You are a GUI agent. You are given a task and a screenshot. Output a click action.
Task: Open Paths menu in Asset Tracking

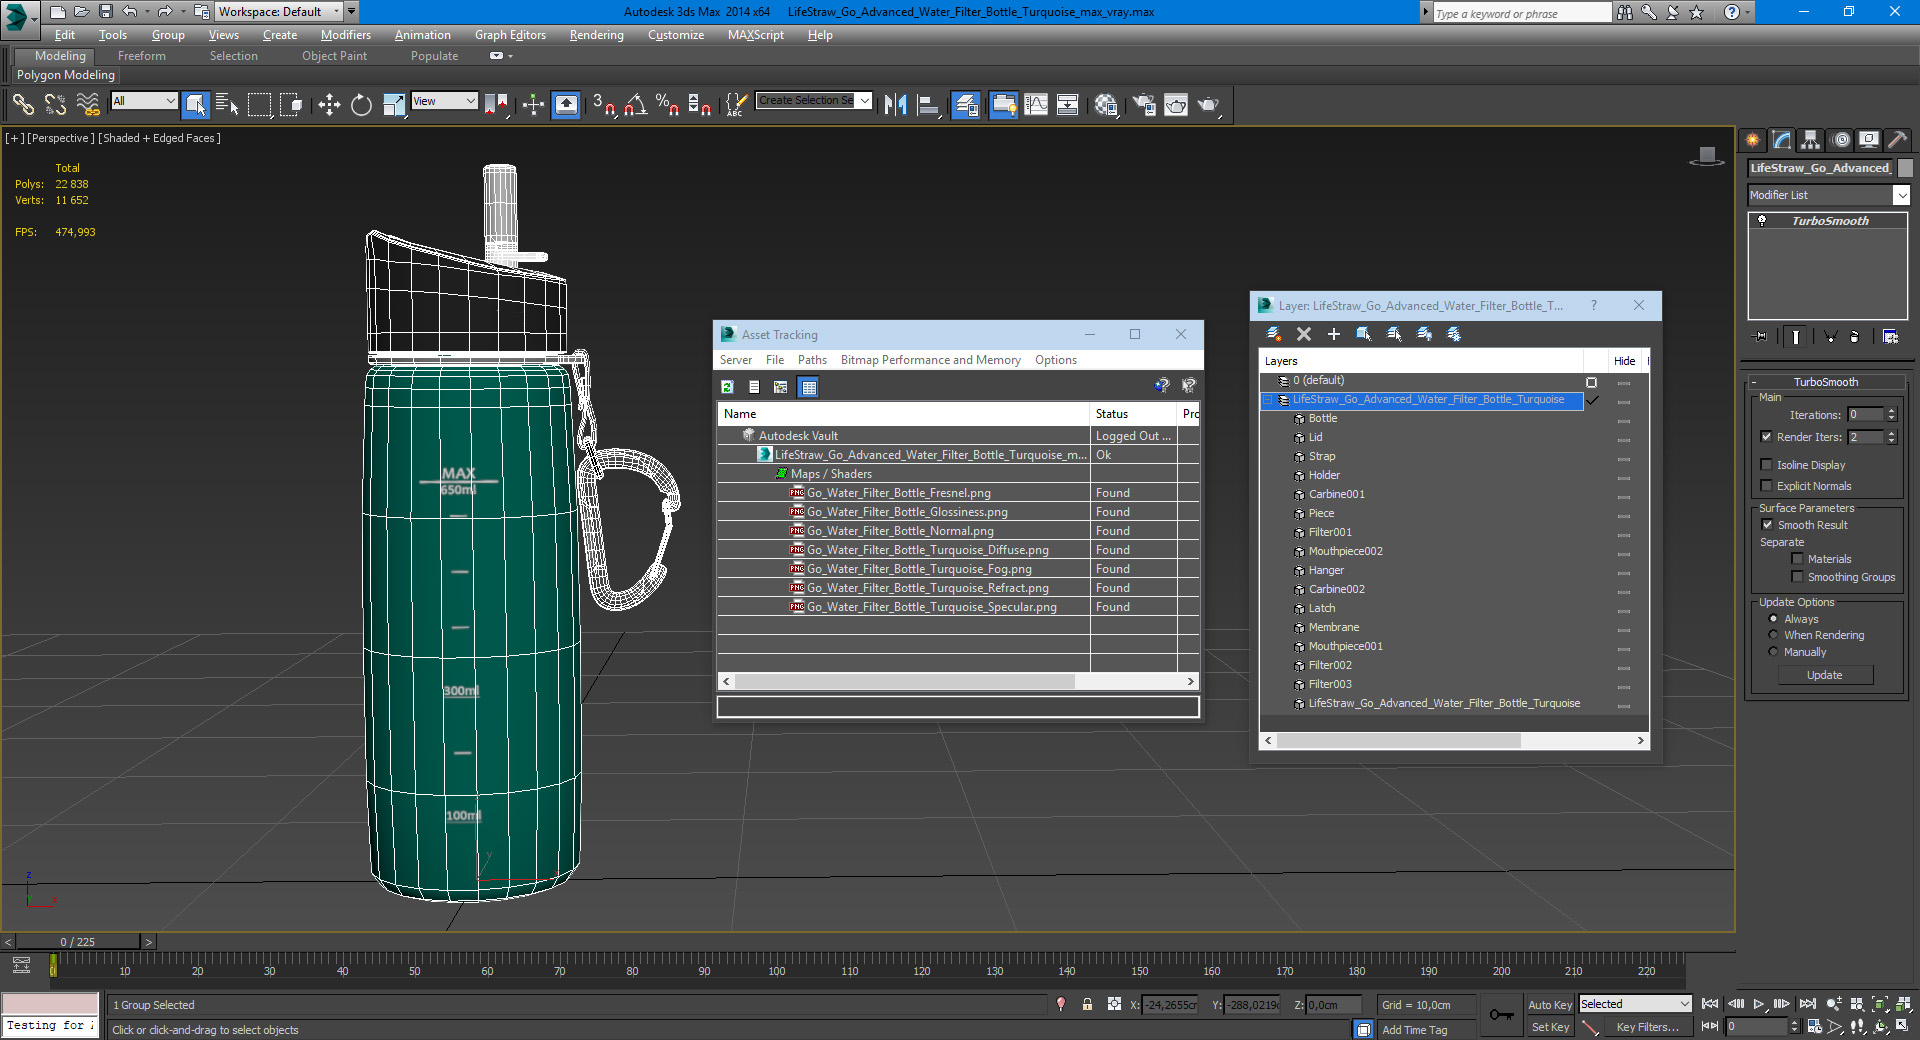812,360
